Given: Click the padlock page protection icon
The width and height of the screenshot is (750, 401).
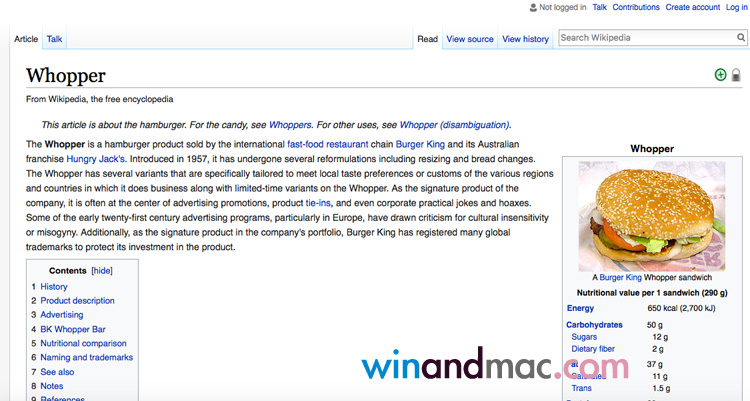Looking at the screenshot, I should [x=736, y=75].
